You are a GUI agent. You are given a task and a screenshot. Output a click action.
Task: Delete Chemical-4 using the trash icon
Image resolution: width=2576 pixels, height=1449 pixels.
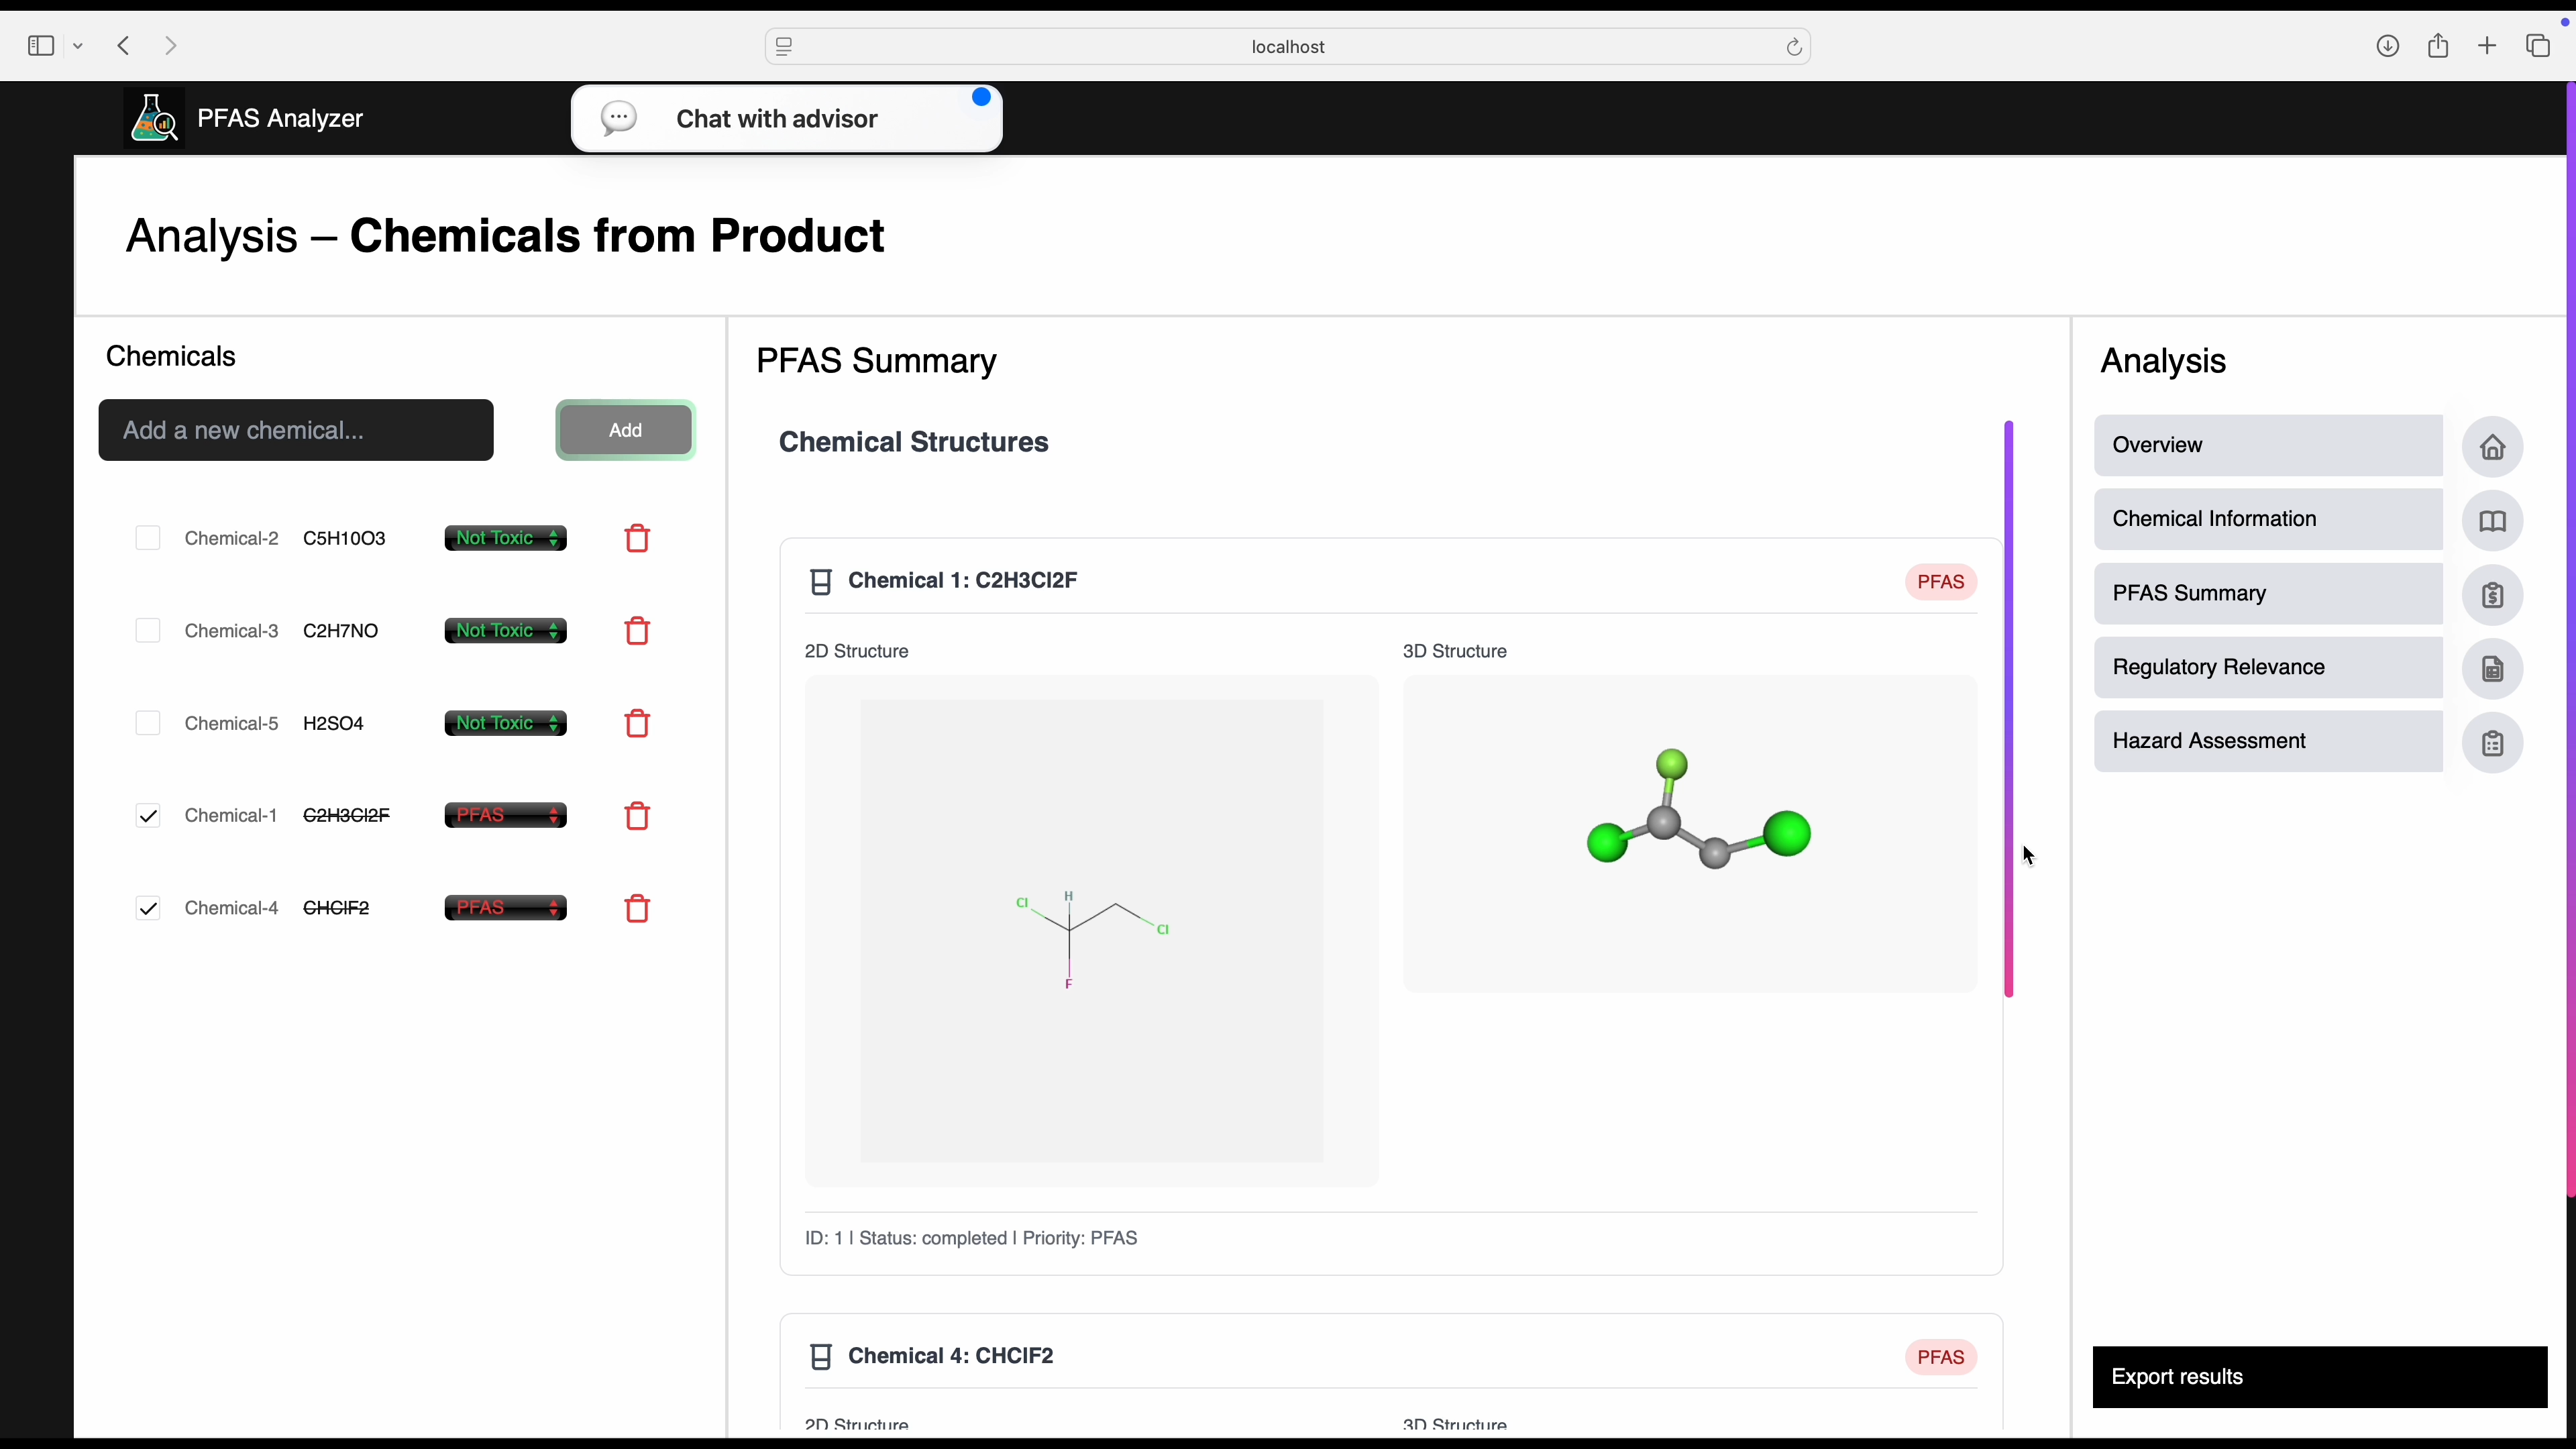(637, 909)
